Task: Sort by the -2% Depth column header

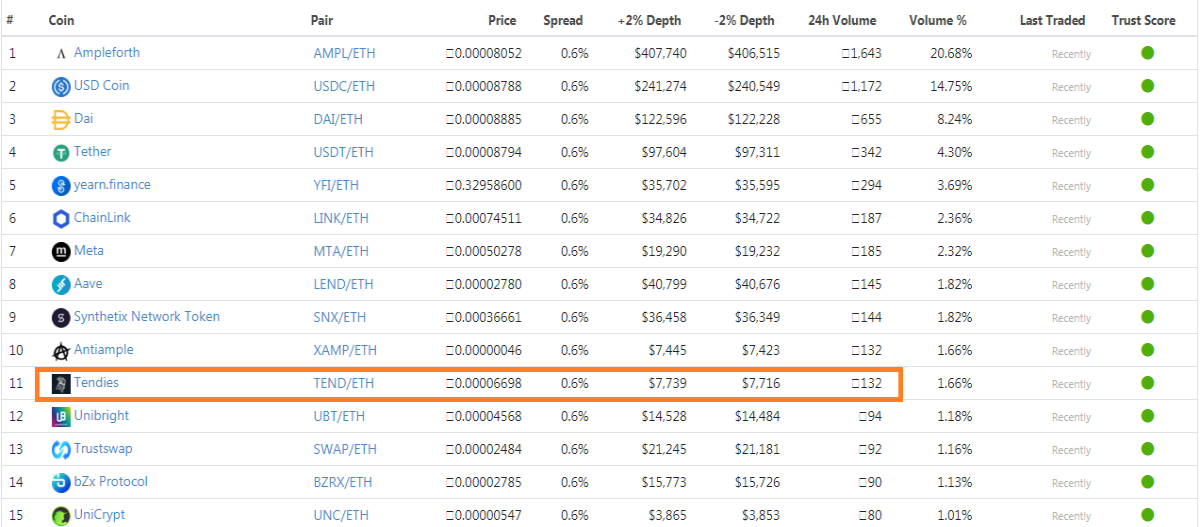Action: click(744, 20)
